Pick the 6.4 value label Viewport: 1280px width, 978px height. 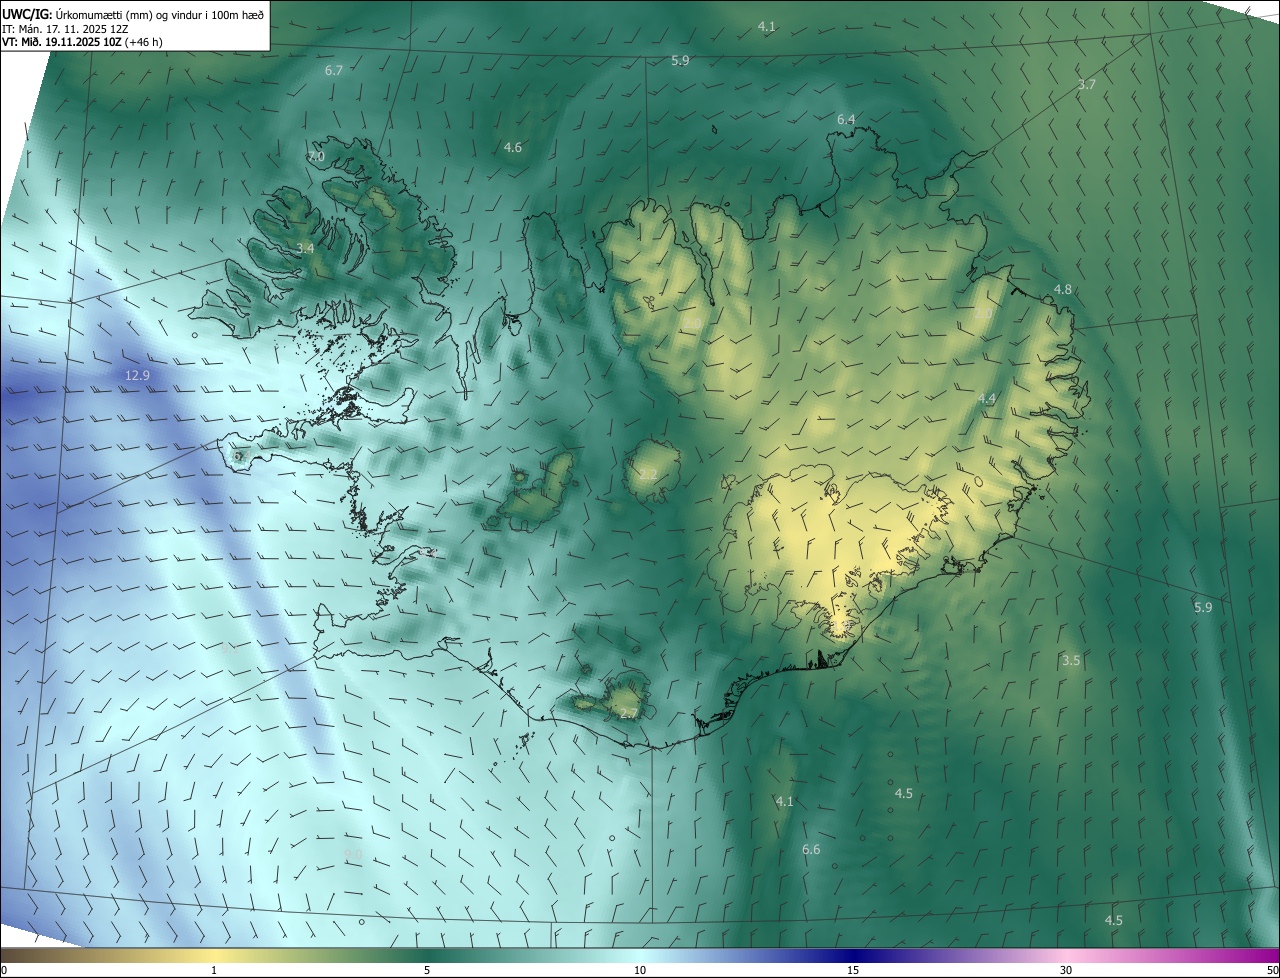click(846, 120)
